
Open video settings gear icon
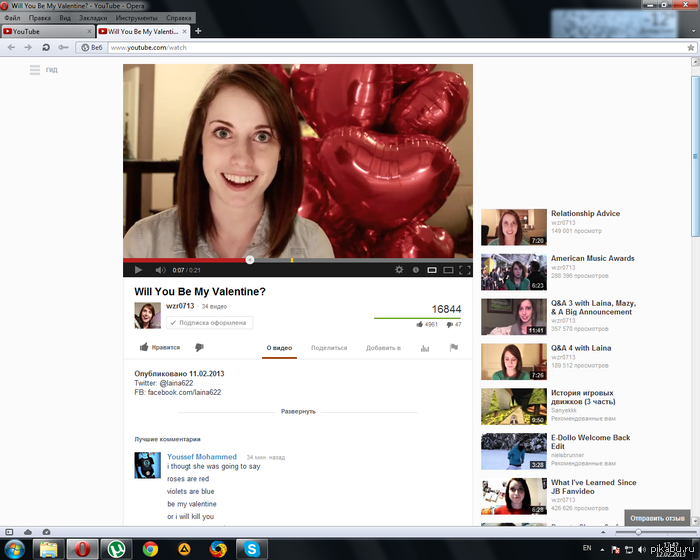point(399,270)
